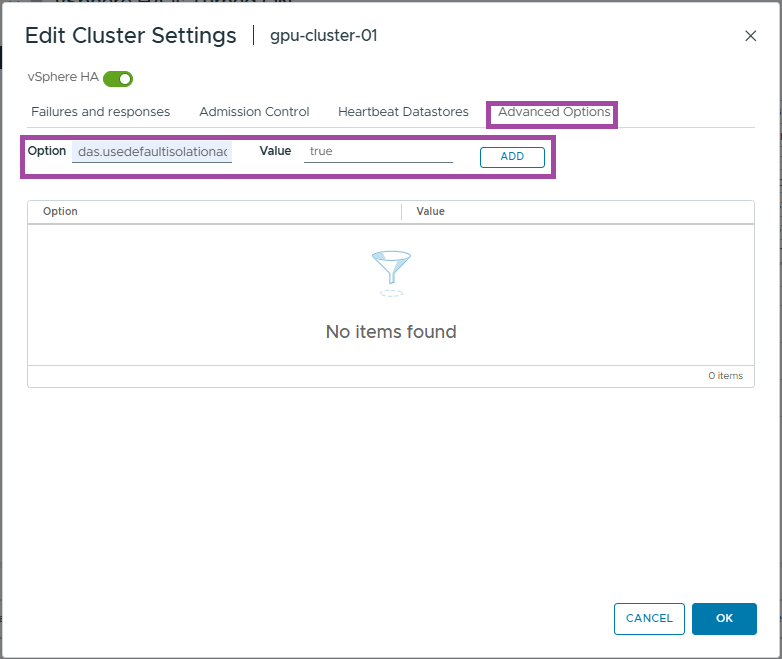782x659 pixels.
Task: Click the No items found message
Action: [x=391, y=332]
